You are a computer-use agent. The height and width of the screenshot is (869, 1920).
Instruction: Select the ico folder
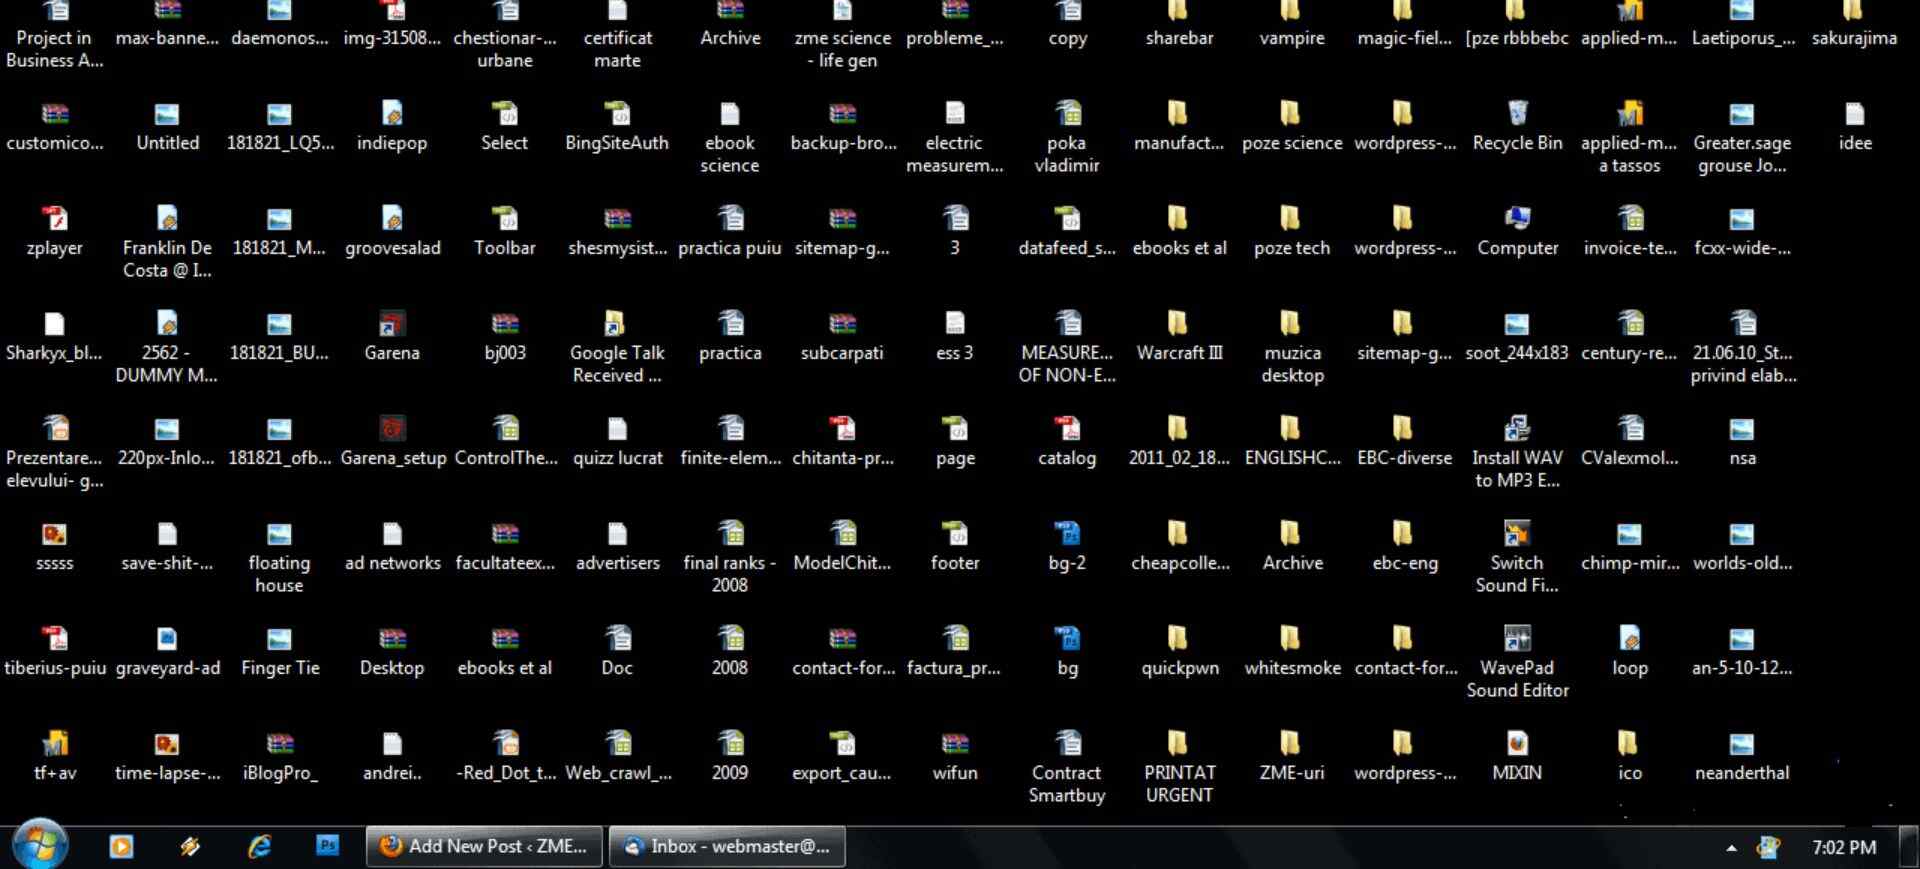tap(1629, 756)
